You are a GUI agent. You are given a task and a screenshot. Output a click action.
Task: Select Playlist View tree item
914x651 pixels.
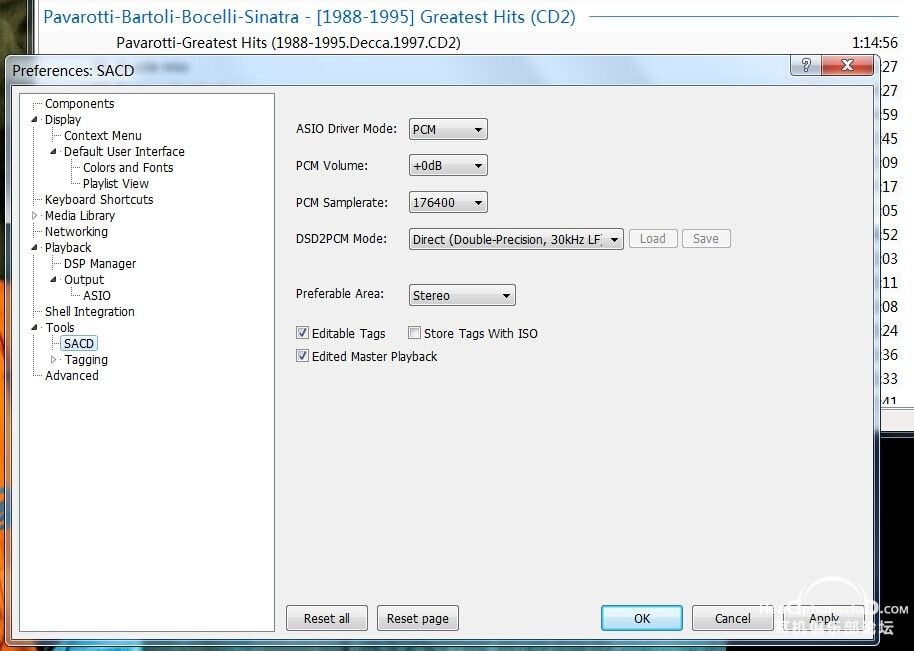[115, 184]
